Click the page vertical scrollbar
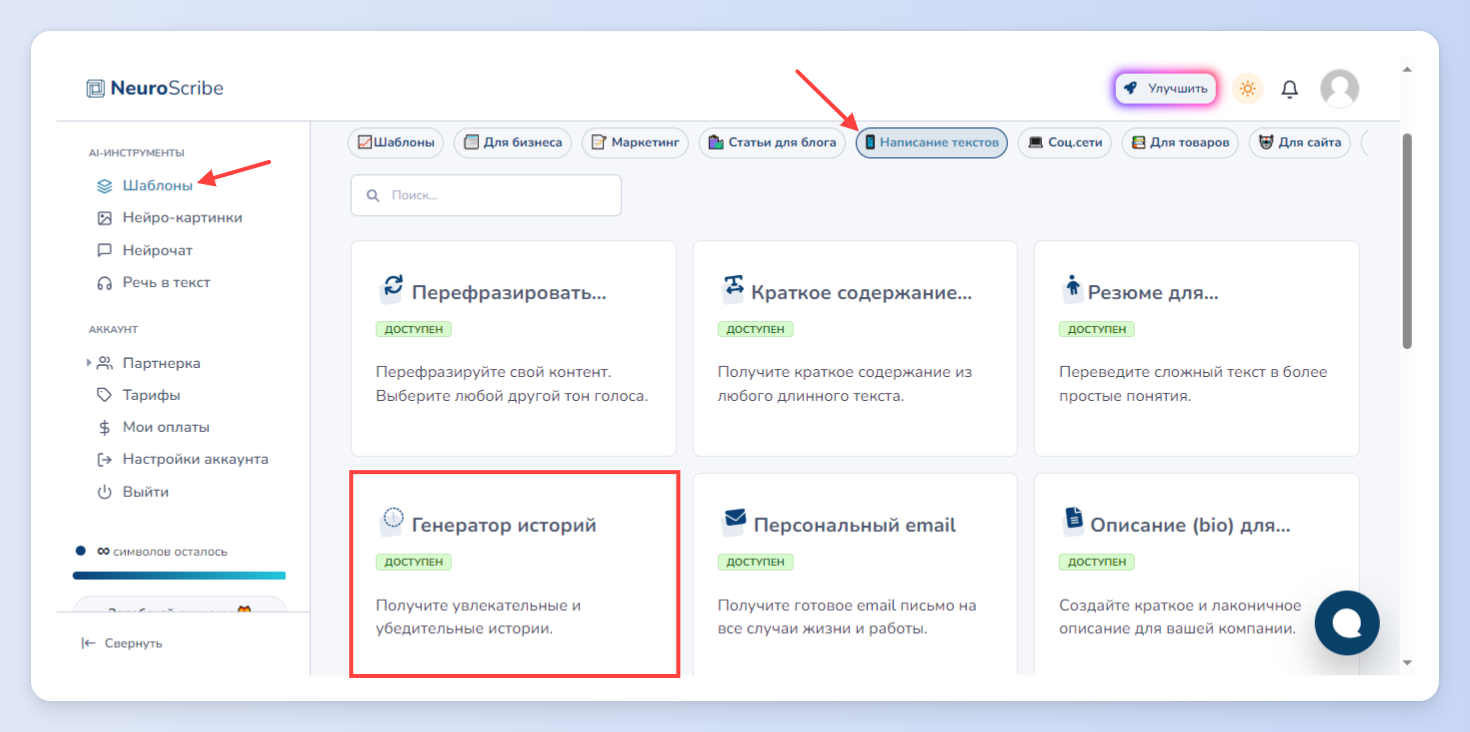 (1407, 241)
